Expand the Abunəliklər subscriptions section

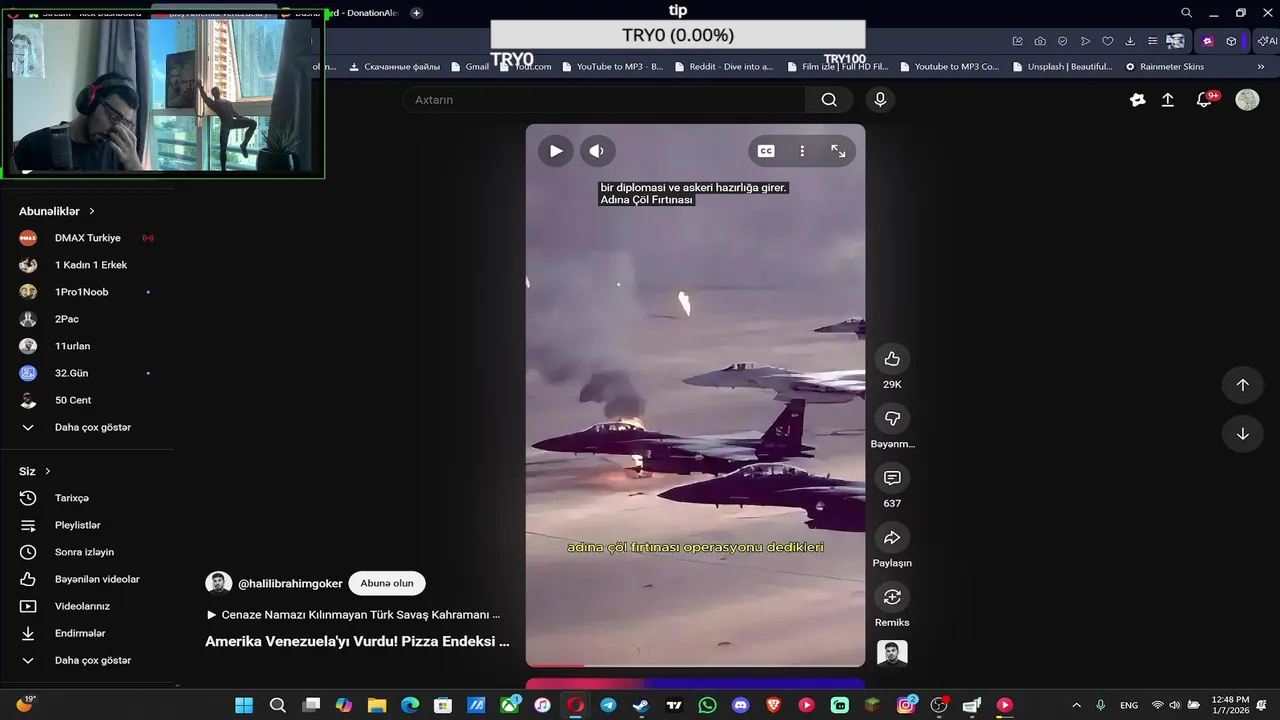coord(57,211)
